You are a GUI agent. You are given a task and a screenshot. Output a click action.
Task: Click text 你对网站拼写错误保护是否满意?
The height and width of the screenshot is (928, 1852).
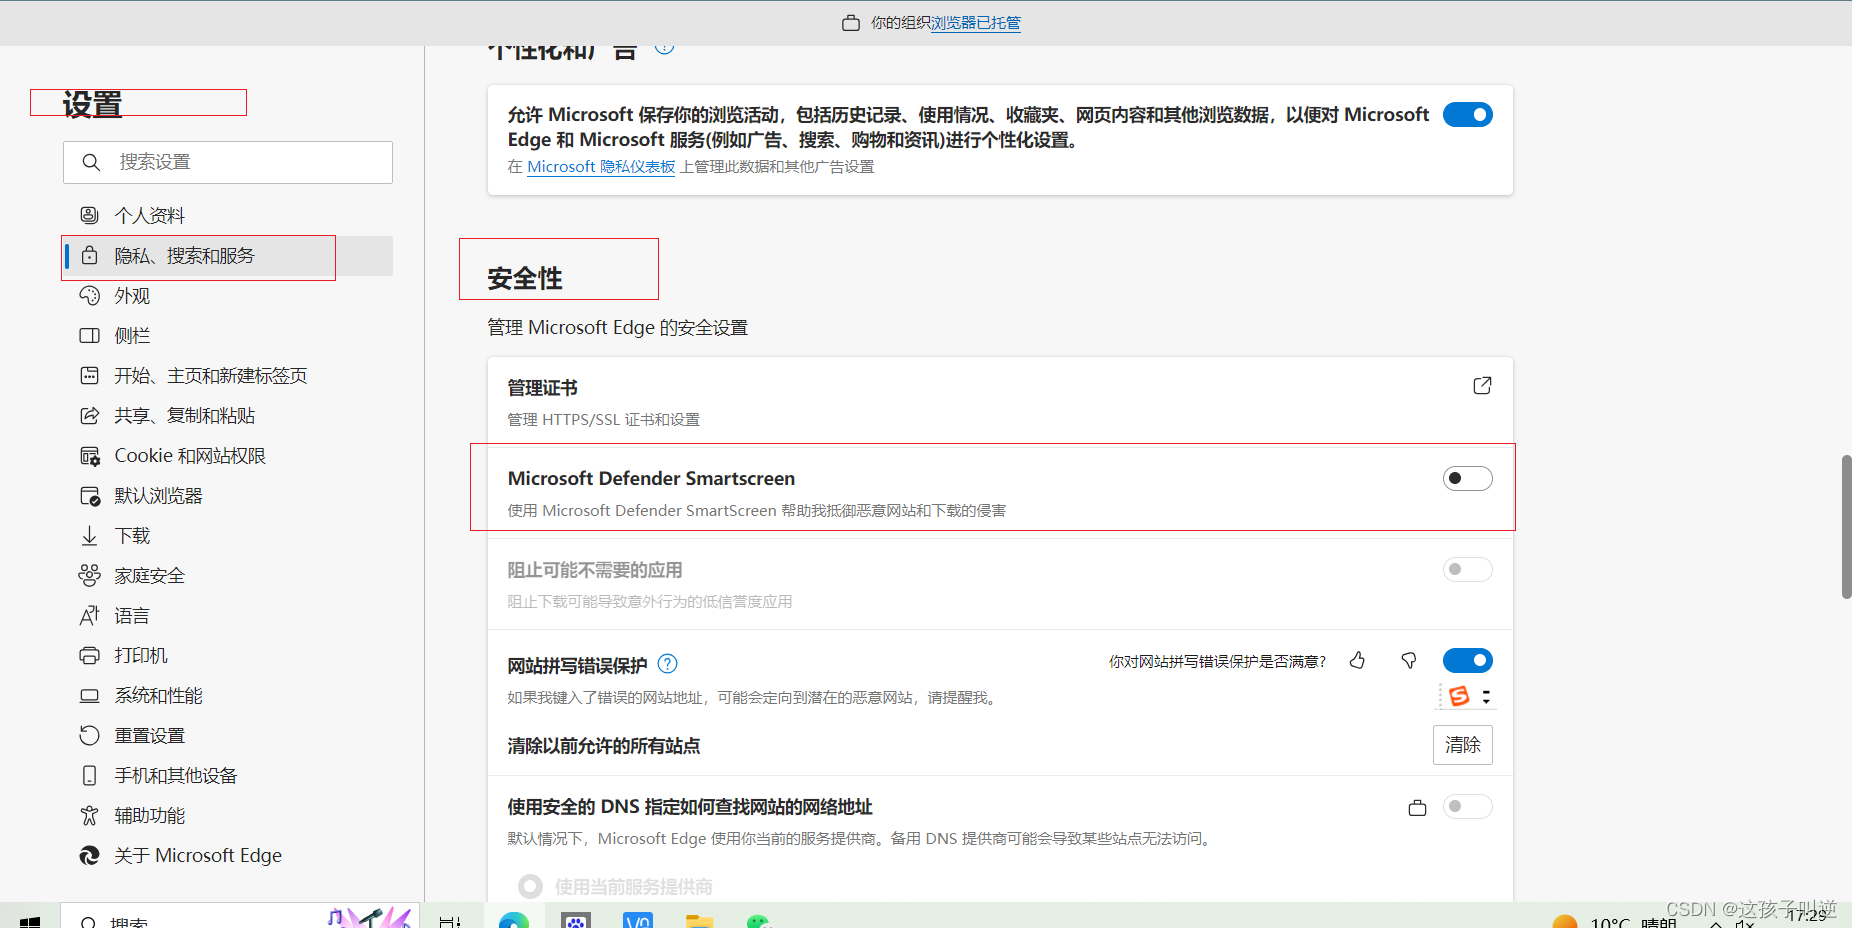[1217, 662]
